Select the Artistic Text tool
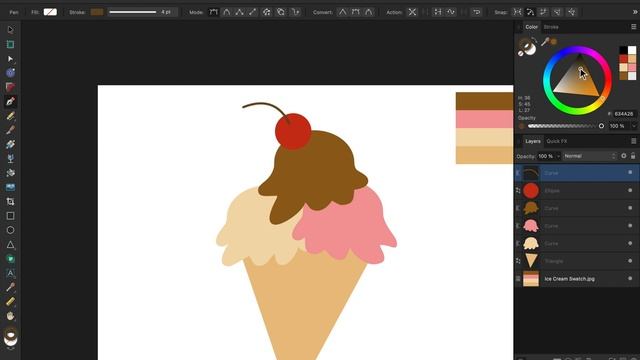 point(10,273)
